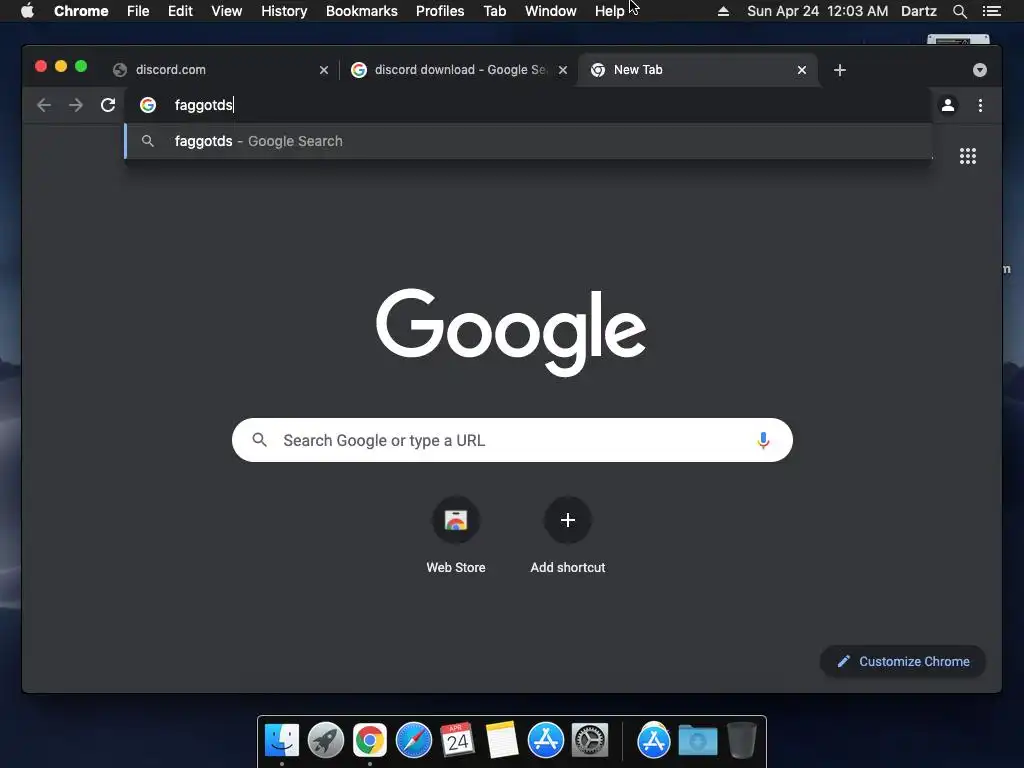1024x768 pixels.
Task: Open the Profiles menu
Action: pyautogui.click(x=440, y=11)
